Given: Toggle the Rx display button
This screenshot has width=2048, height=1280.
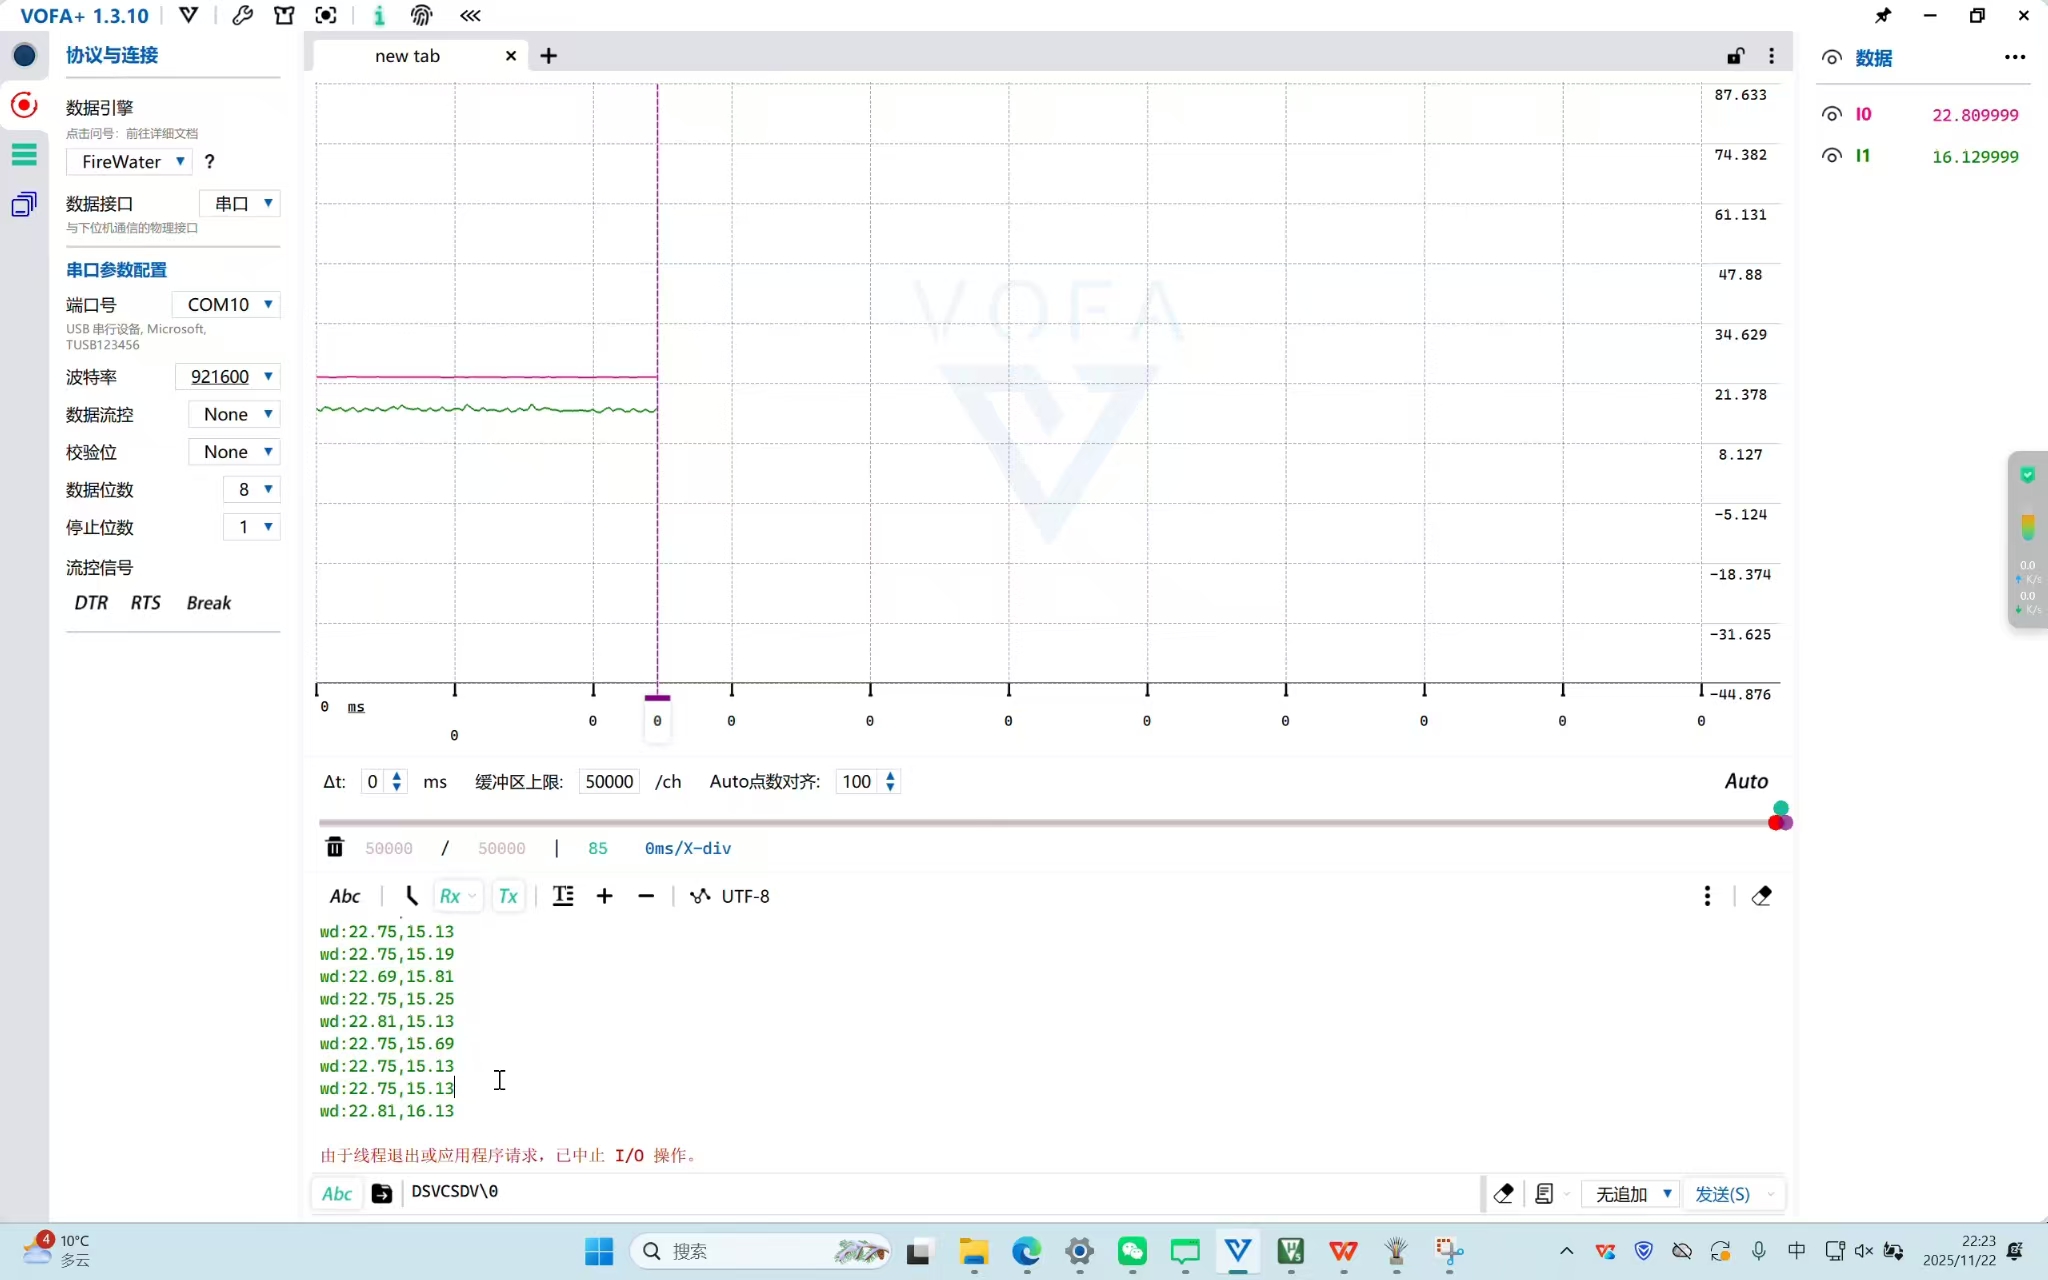Looking at the screenshot, I should click(x=450, y=896).
